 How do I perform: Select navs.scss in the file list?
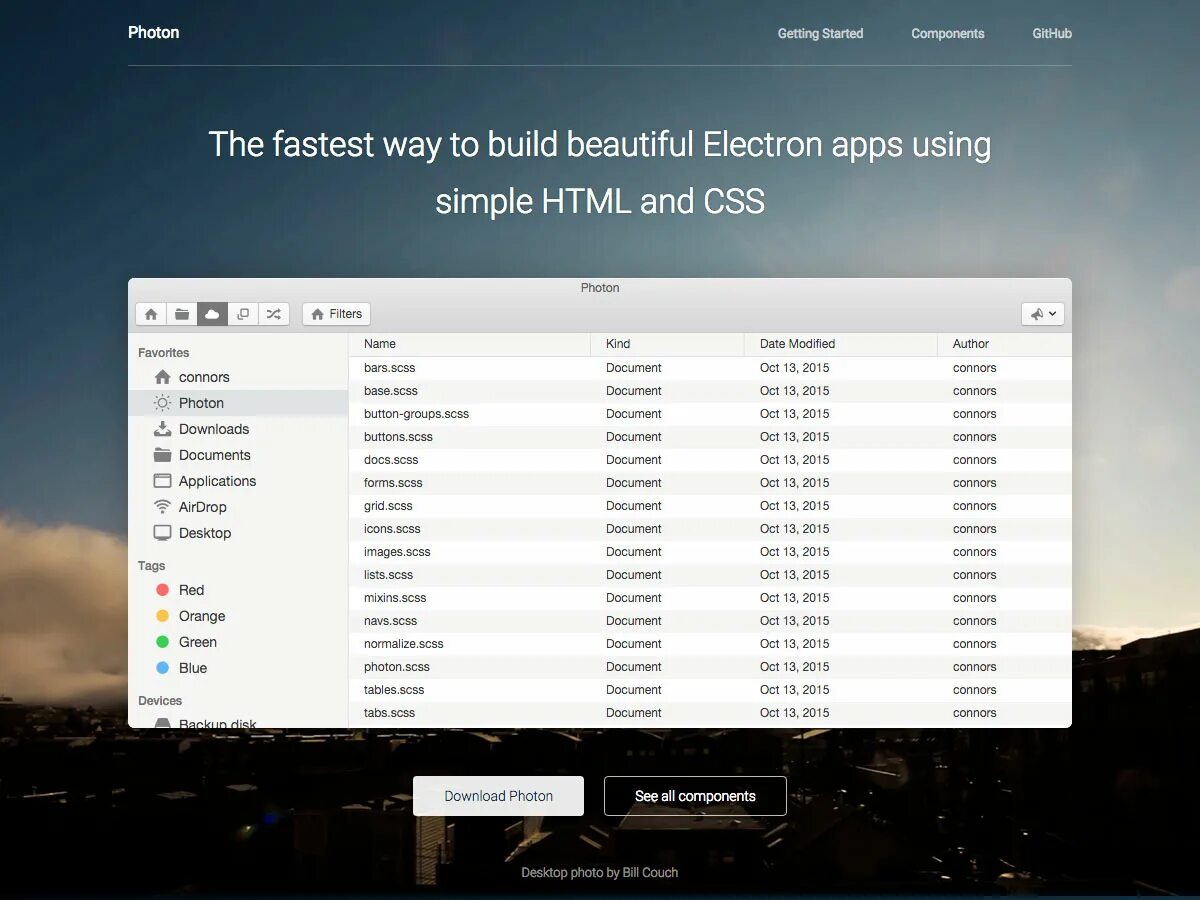pyautogui.click(x=710, y=621)
